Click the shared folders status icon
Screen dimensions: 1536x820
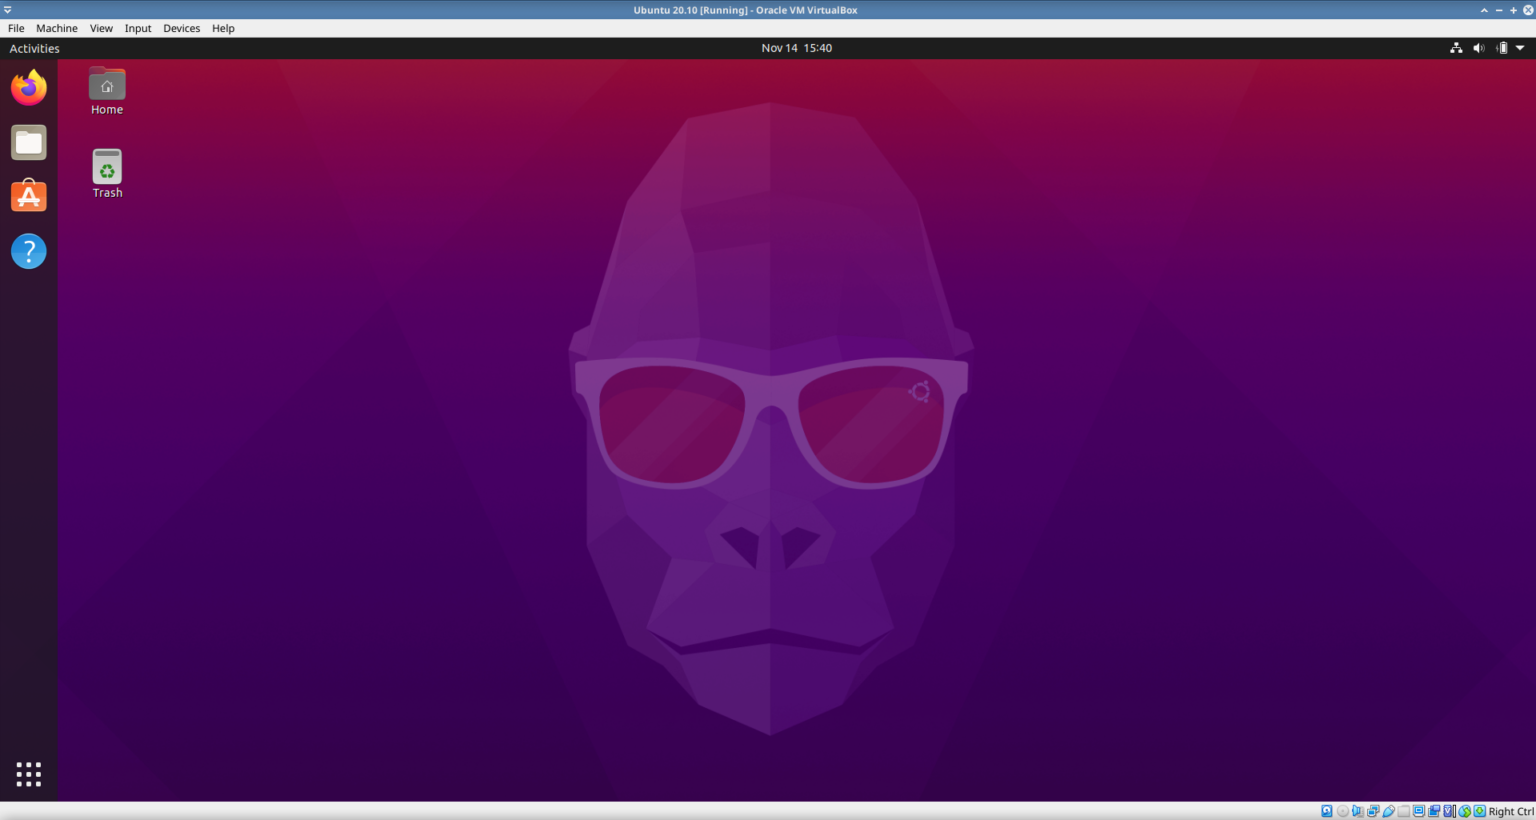[1404, 811]
